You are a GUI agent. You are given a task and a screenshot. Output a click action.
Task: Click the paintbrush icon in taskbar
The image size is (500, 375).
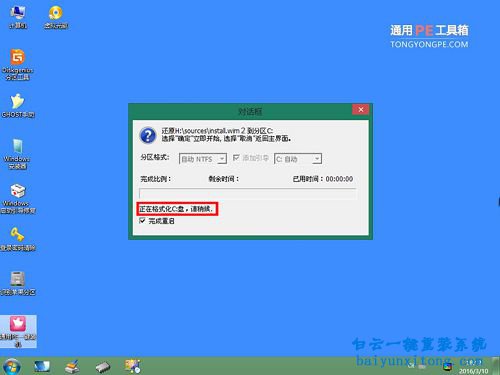click(72, 367)
